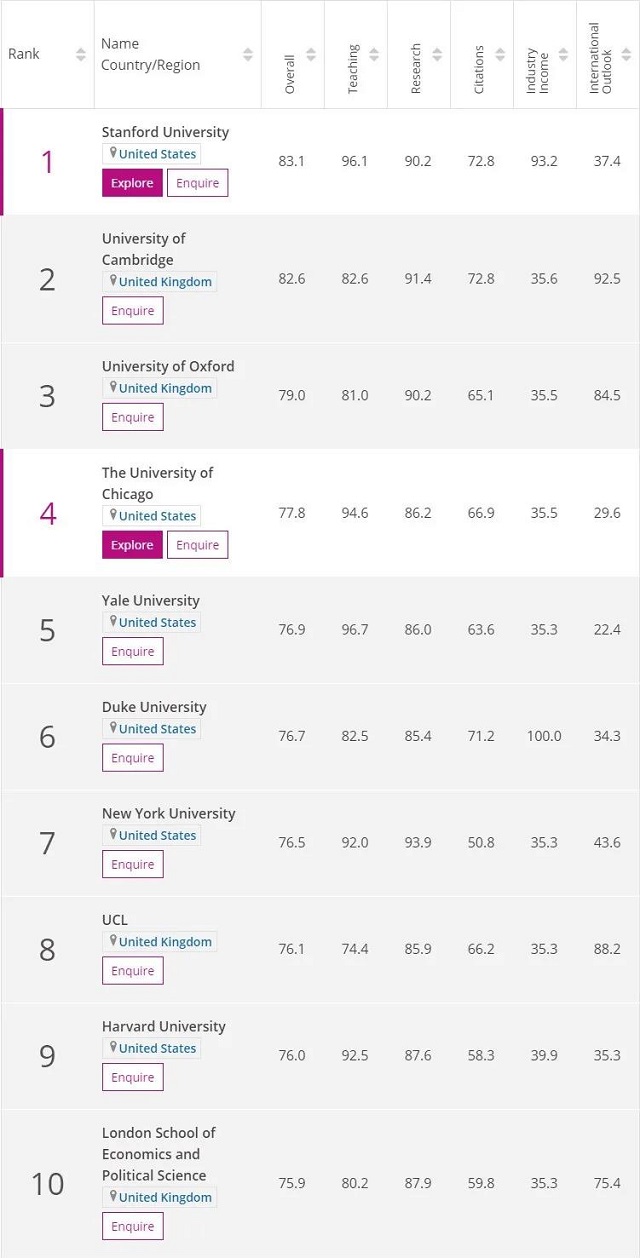Select the United Kingdom tag under University of Oxford

point(160,388)
